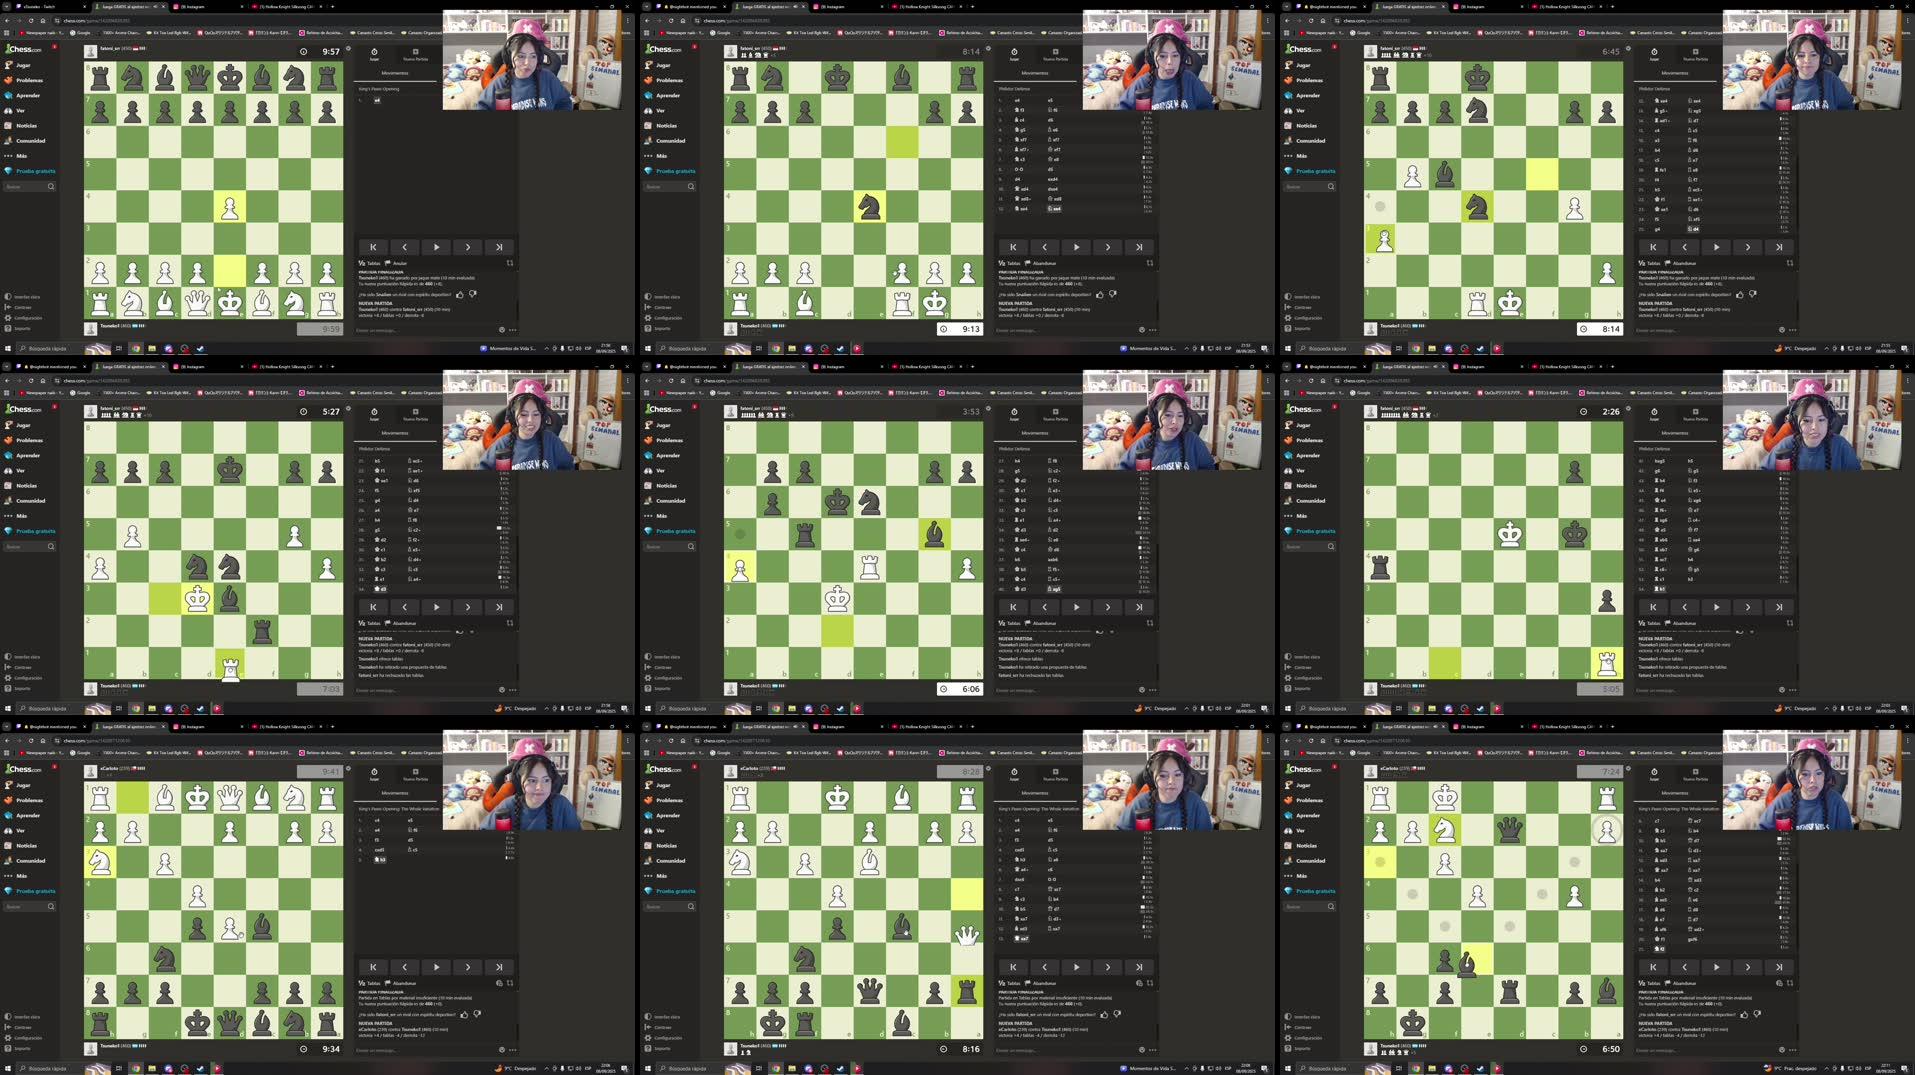The image size is (1915, 1075).
Task: Click emoji icon in chat of the 6:06 game
Action: (1142, 689)
